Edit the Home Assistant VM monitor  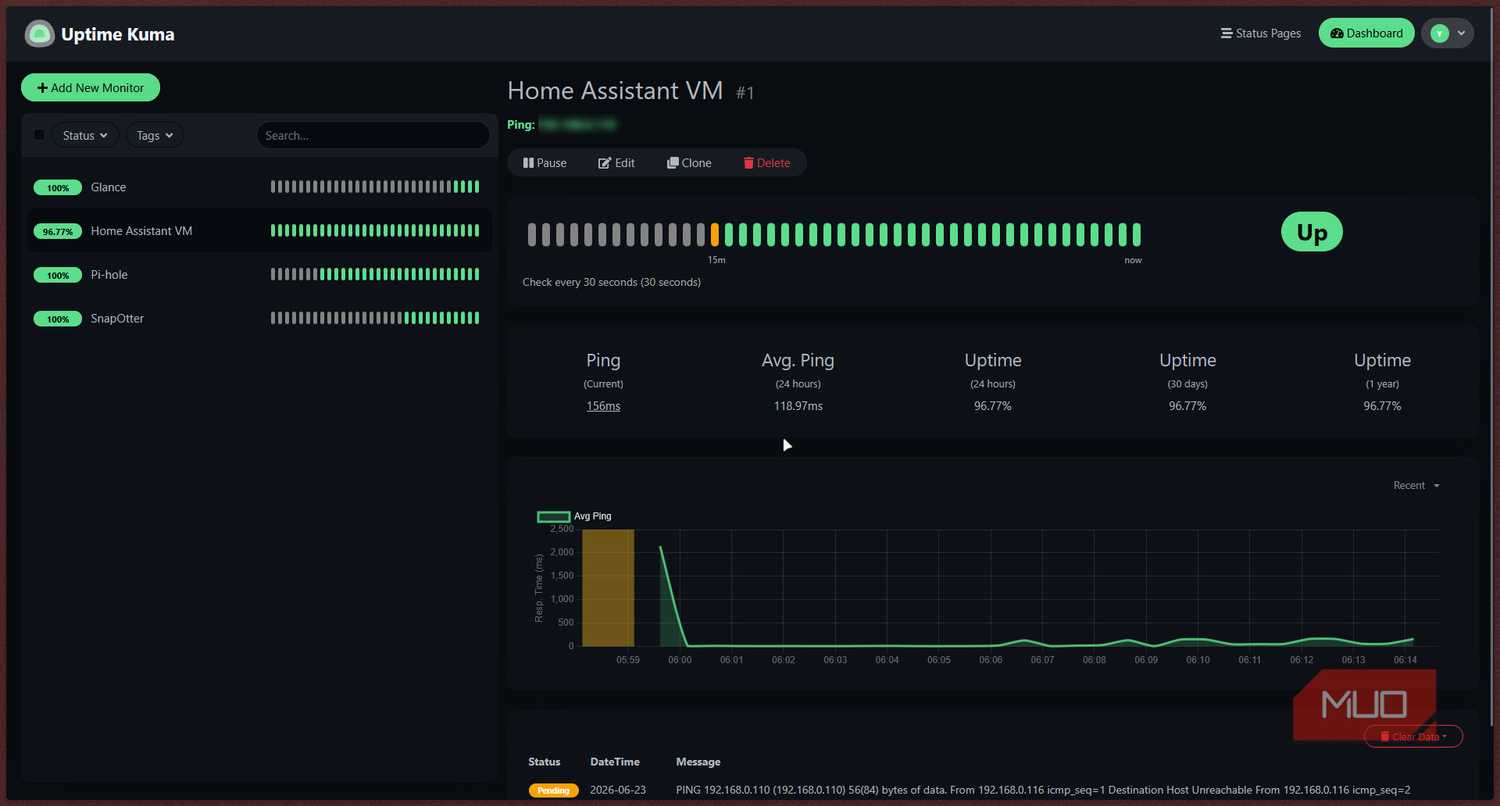(617, 163)
